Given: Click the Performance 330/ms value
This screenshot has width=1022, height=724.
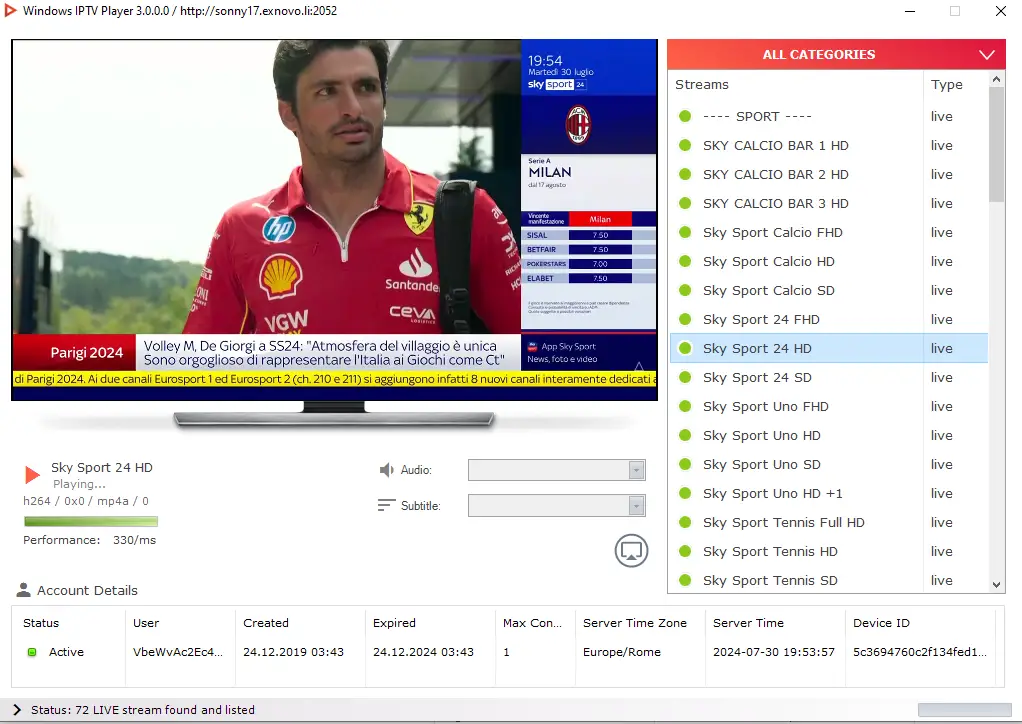Looking at the screenshot, I should [x=134, y=540].
